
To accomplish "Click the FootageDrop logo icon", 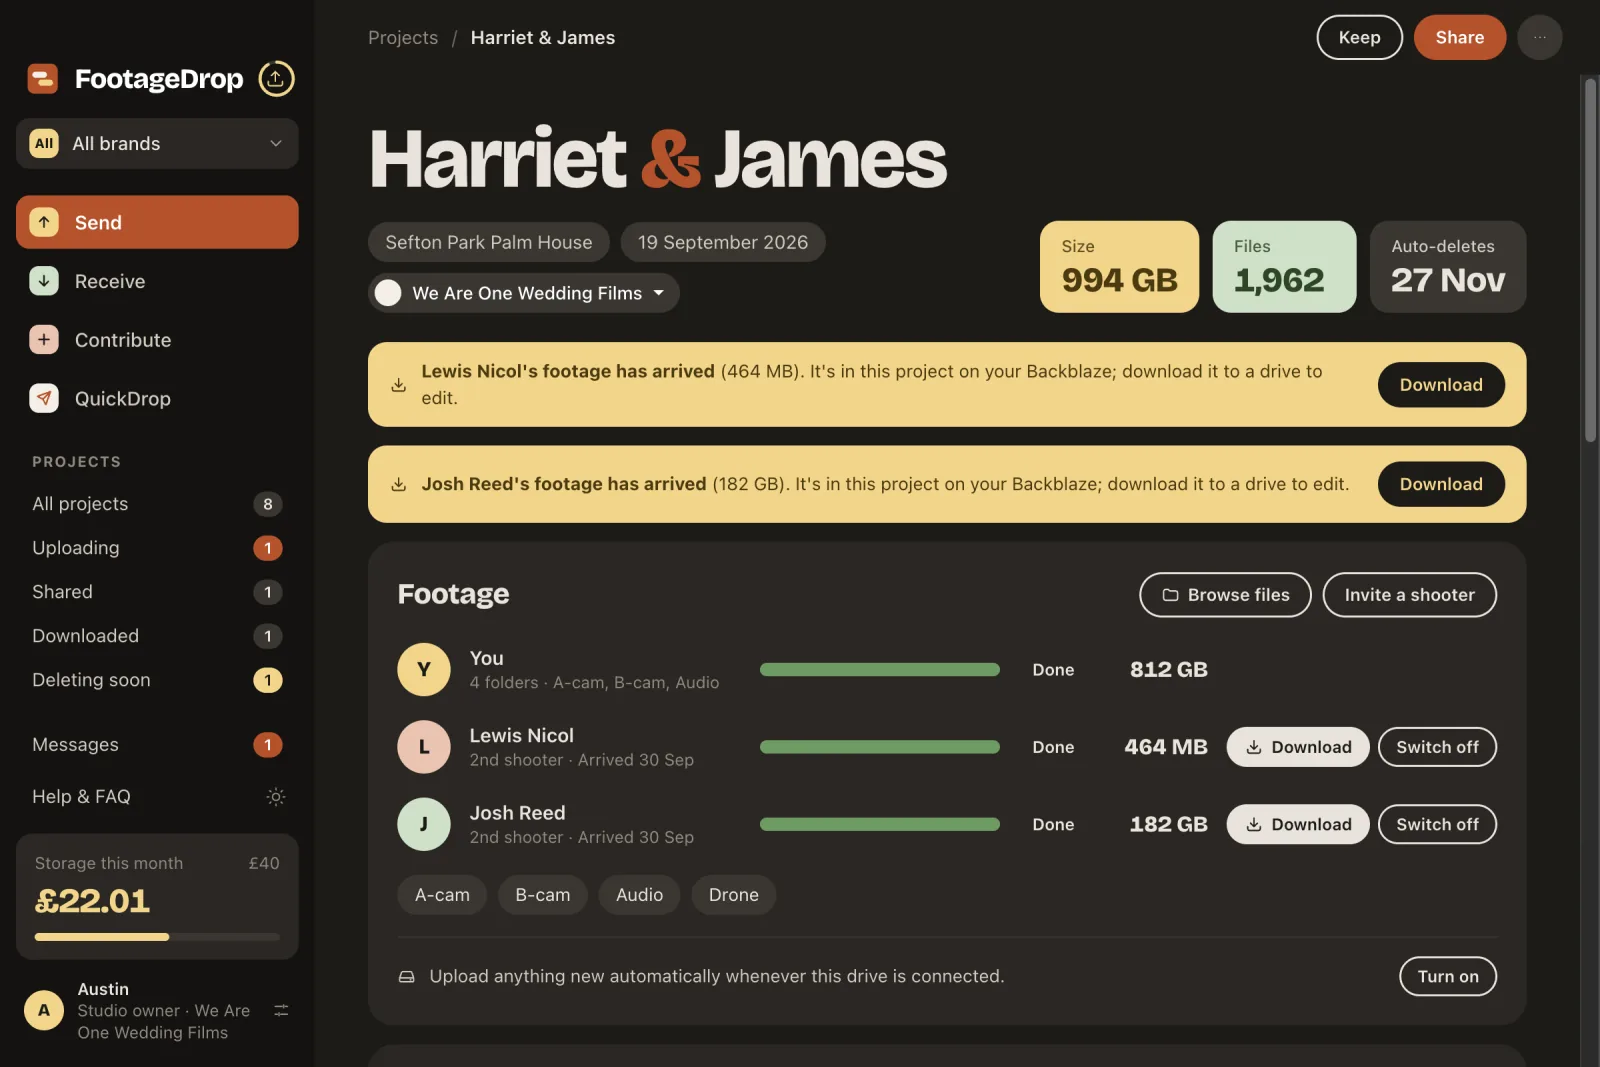I will (x=43, y=79).
